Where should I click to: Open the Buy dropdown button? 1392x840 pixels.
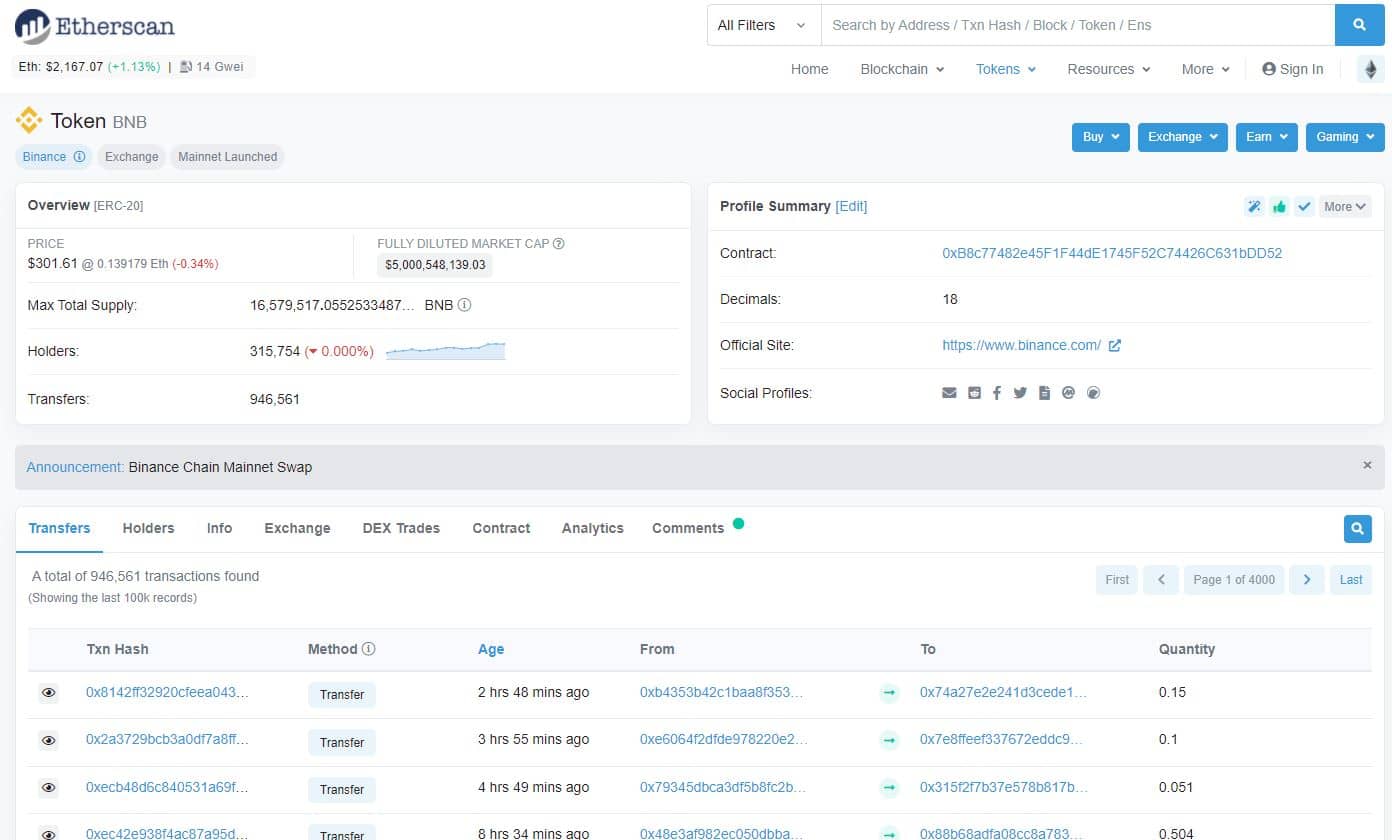tap(1101, 137)
